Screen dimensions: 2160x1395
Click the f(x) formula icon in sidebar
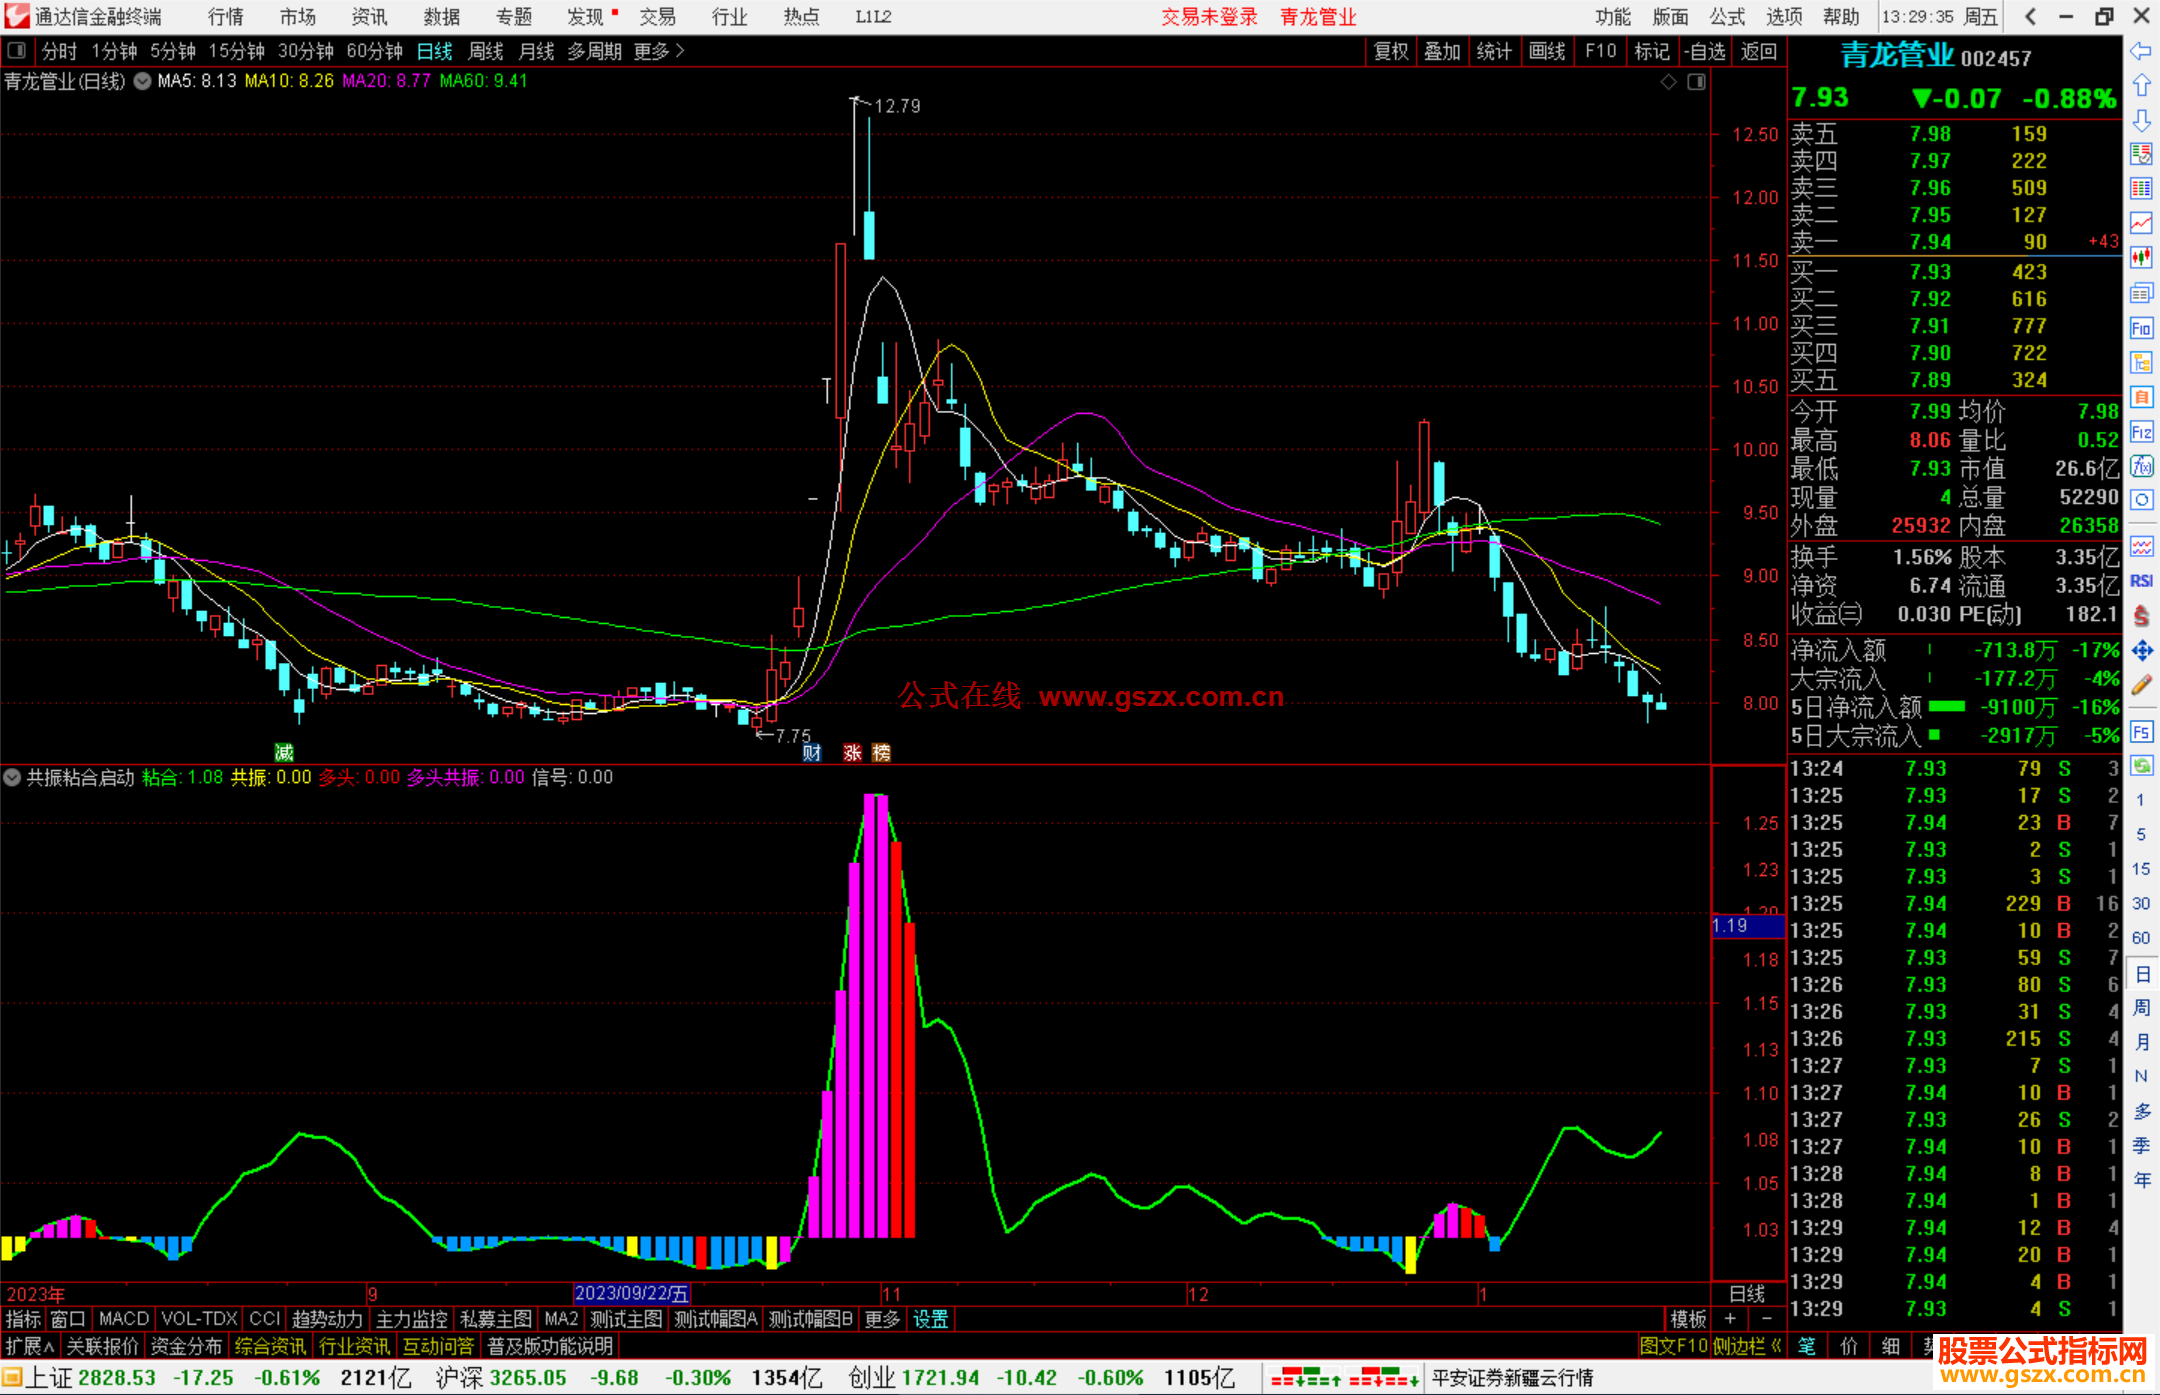[x=2141, y=466]
